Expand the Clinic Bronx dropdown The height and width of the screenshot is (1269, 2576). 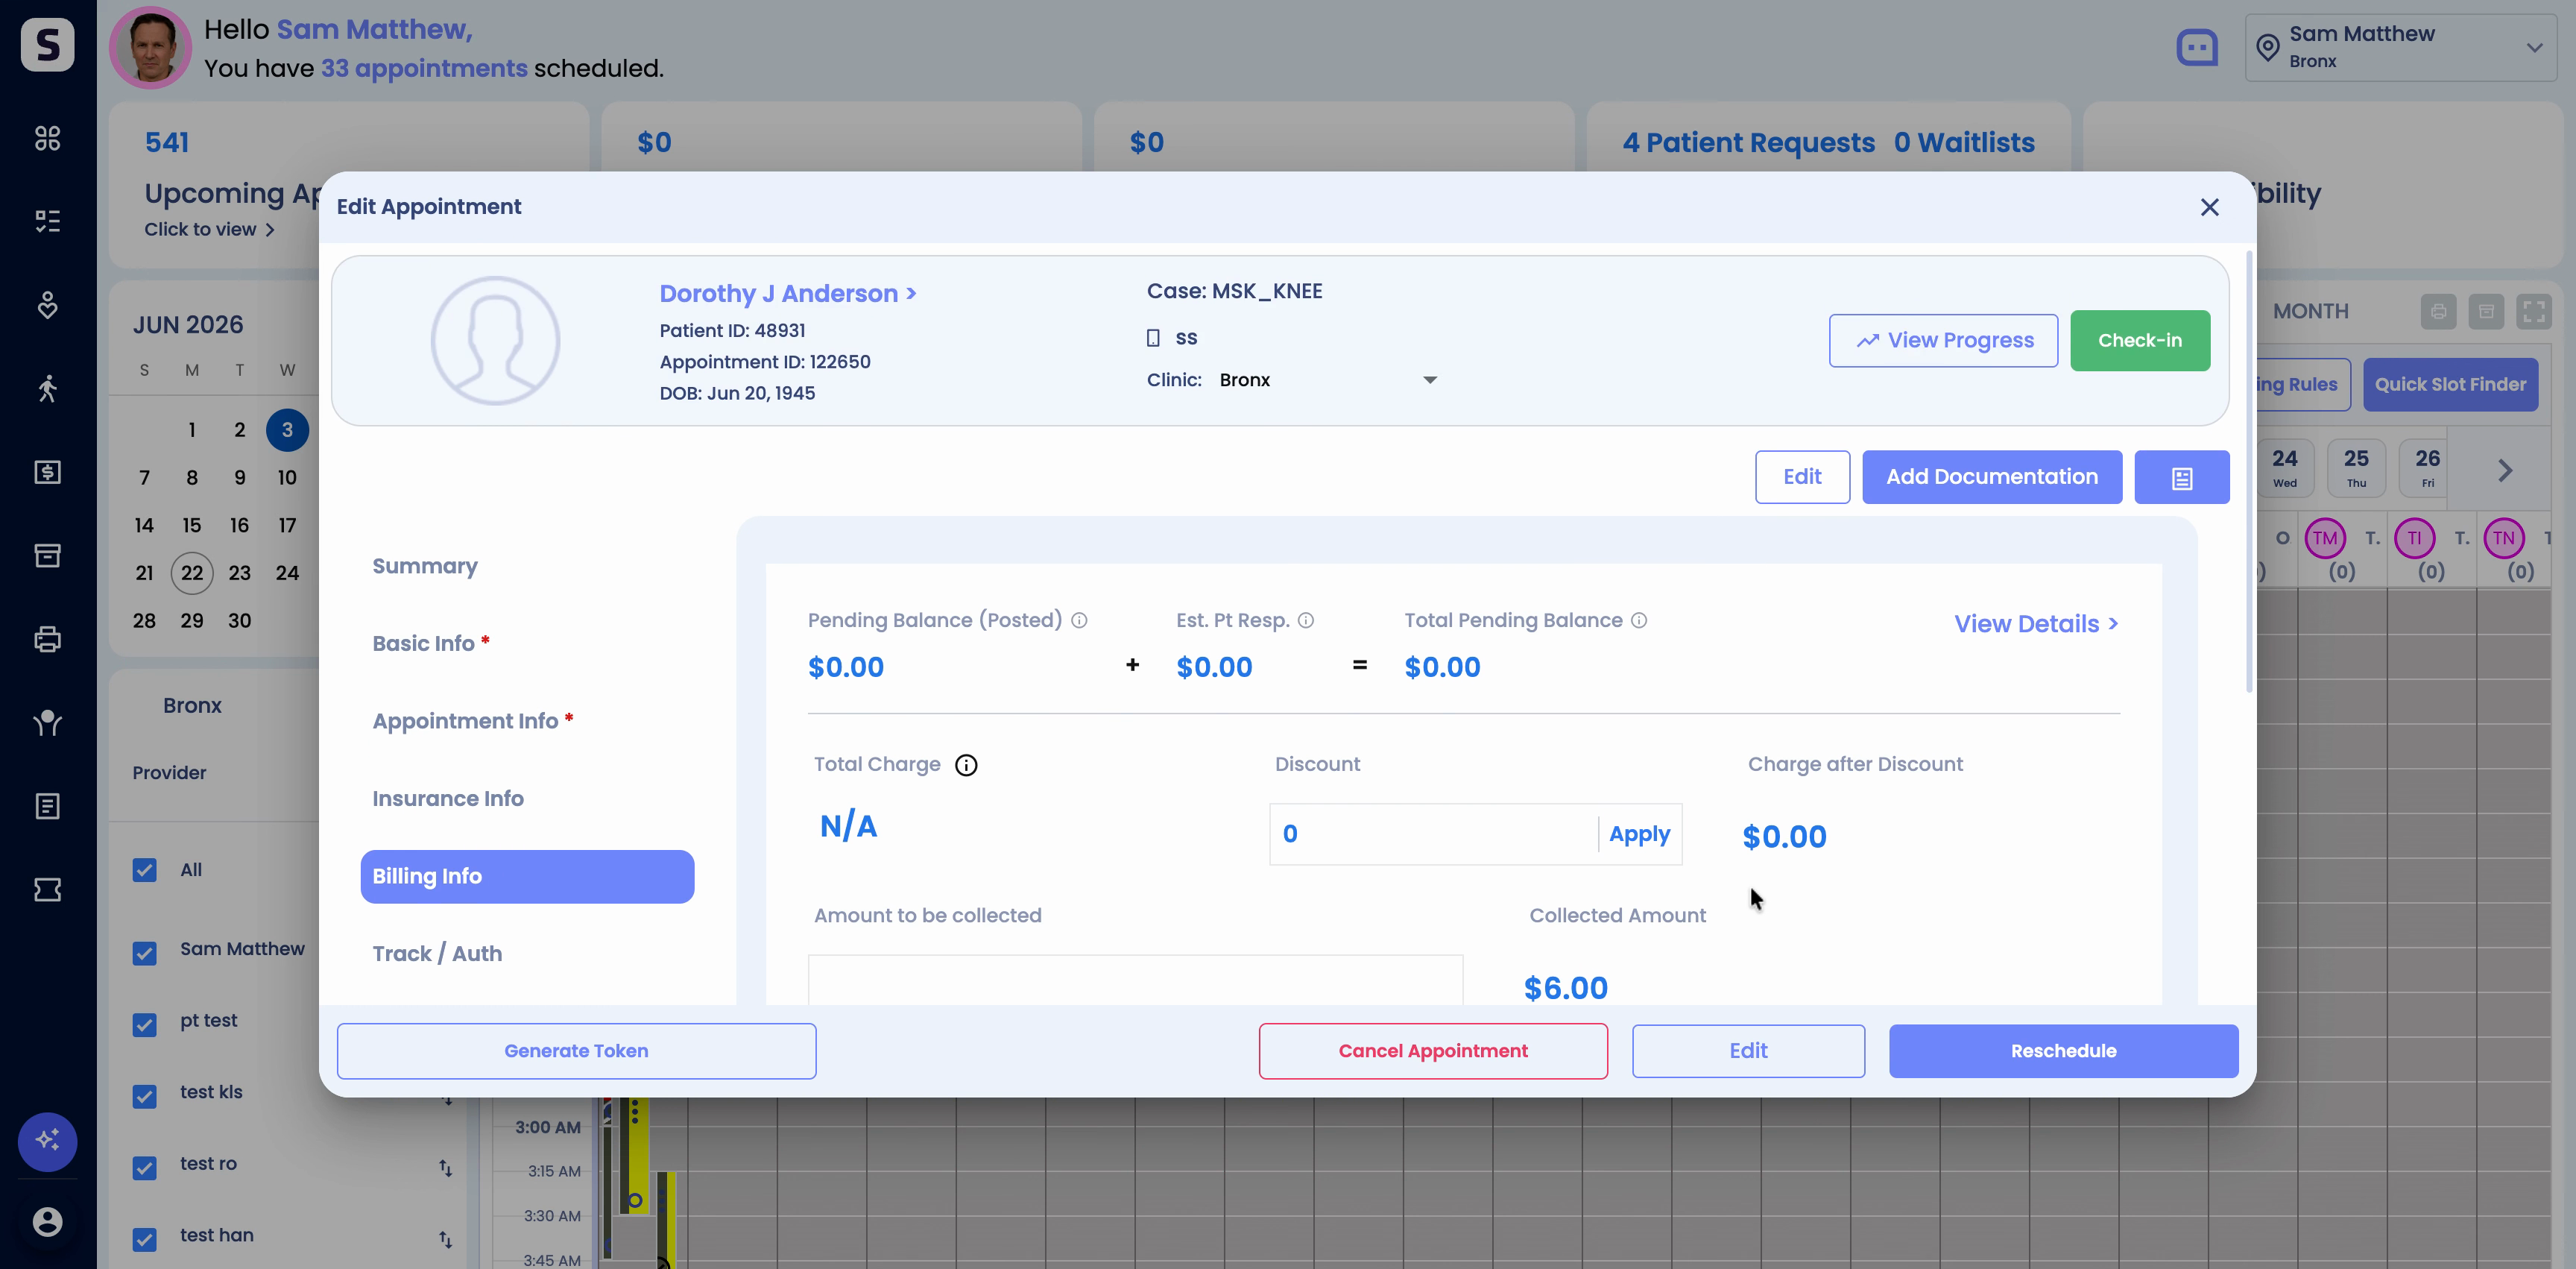[x=1328, y=380]
